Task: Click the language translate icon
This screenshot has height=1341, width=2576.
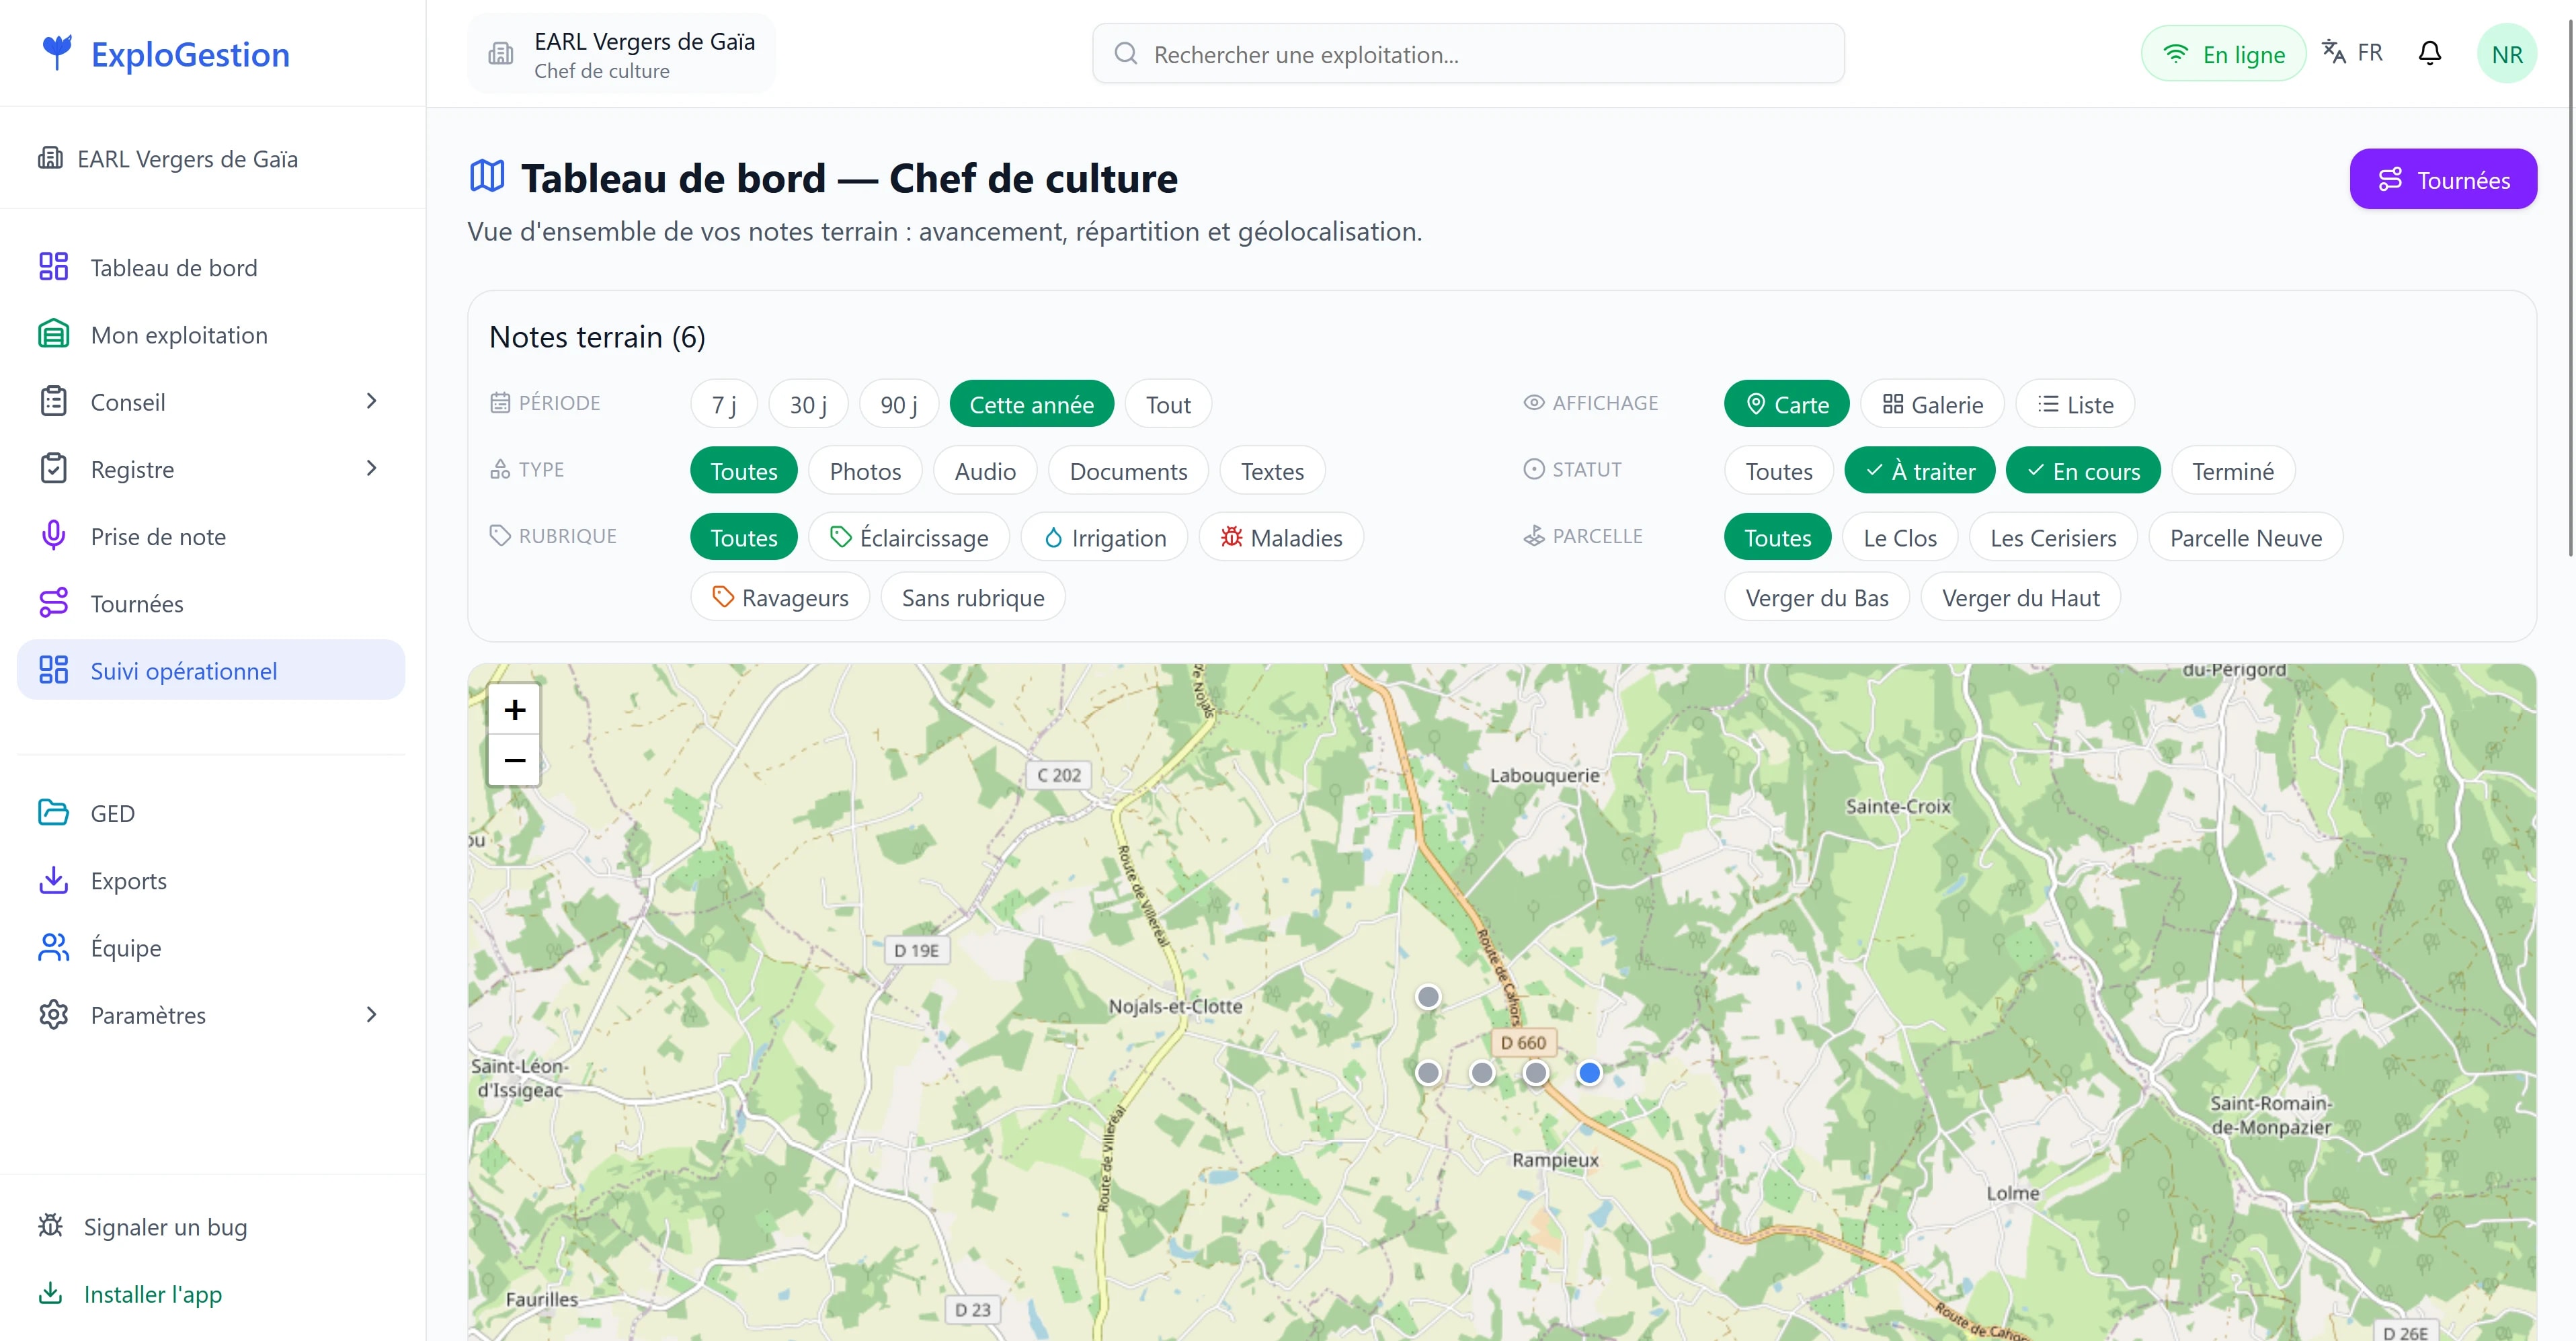Action: (x=2333, y=52)
